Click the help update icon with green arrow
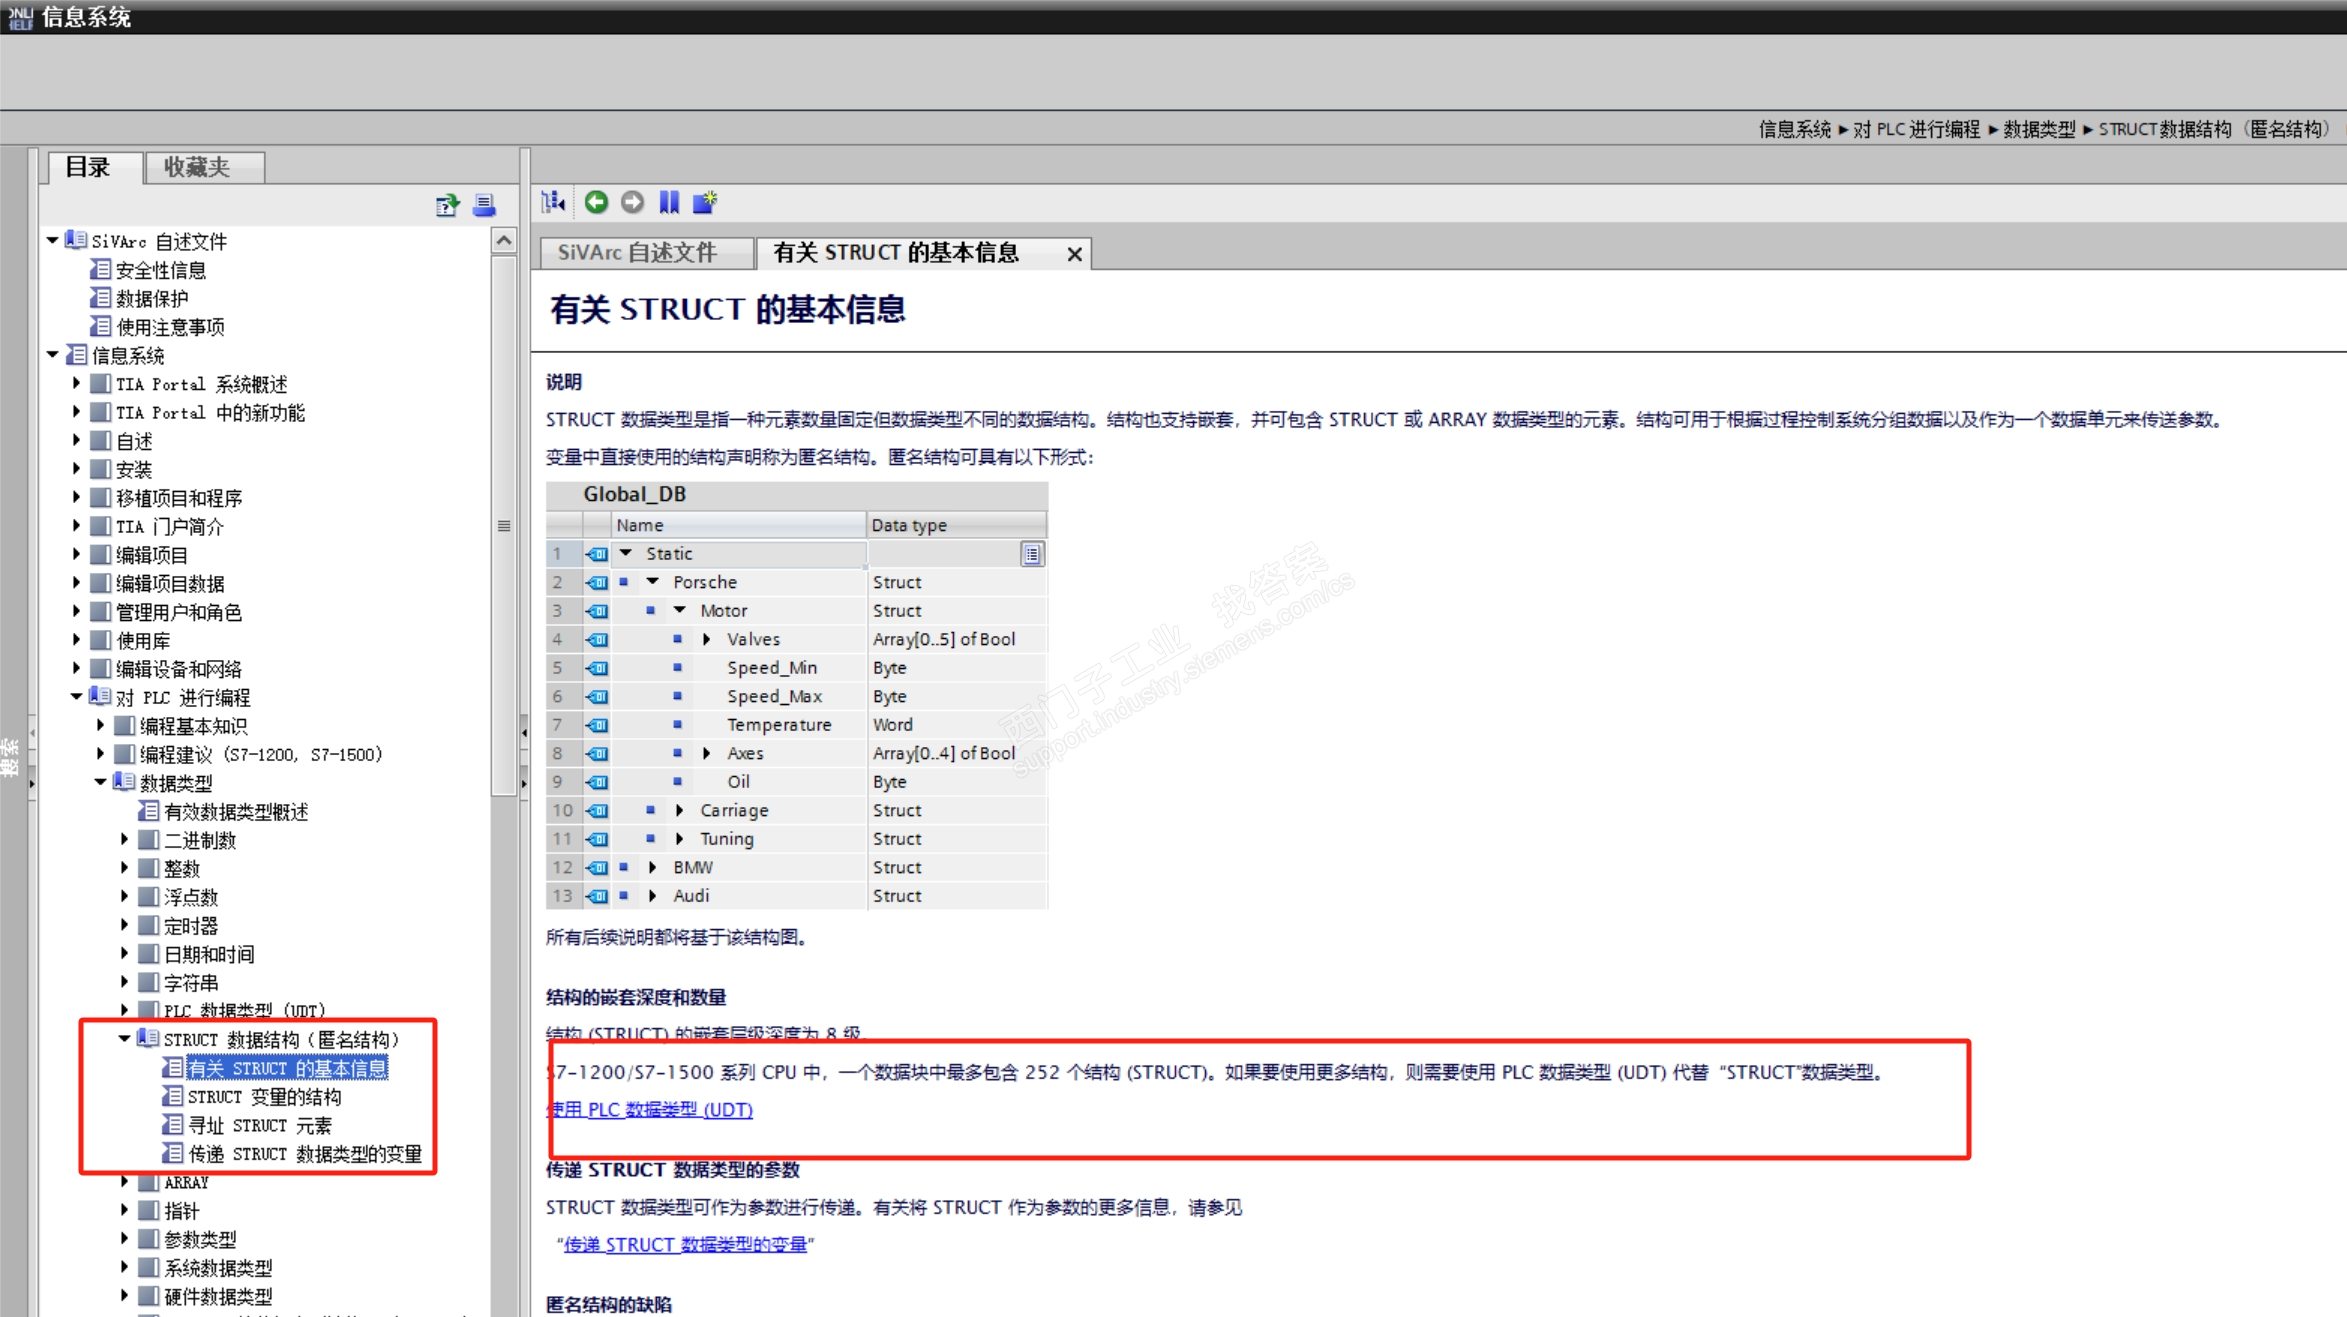Screen dimensions: 2347x1317 point(447,206)
